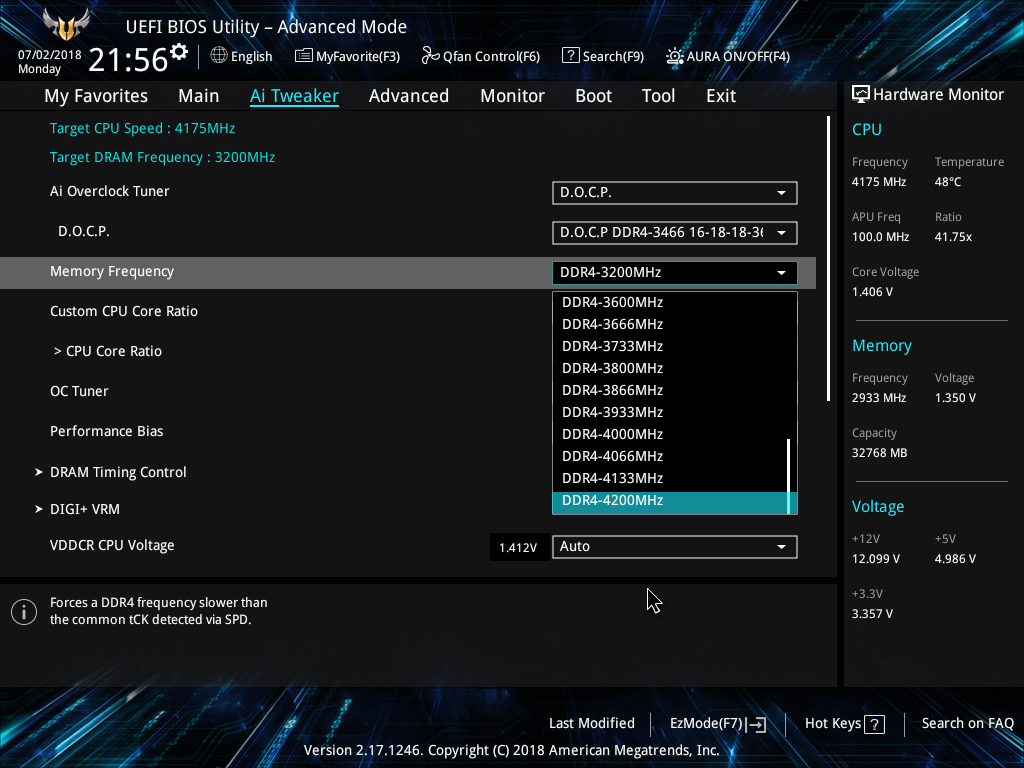Choose DDR4-3933MHz from the list
Screen dimensions: 1024x768
click(x=671, y=412)
